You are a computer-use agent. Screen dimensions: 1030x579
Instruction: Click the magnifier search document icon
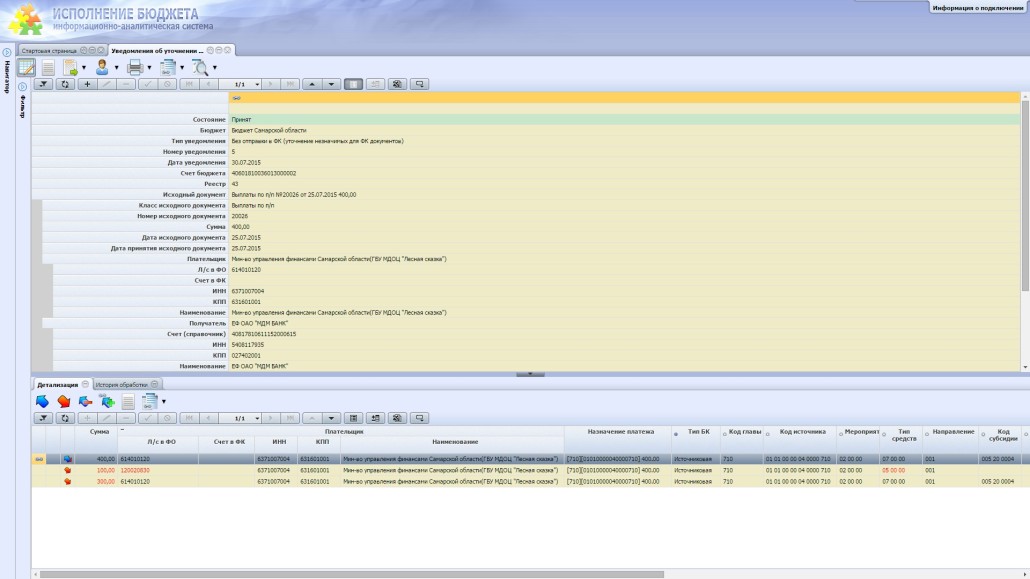(x=200, y=67)
